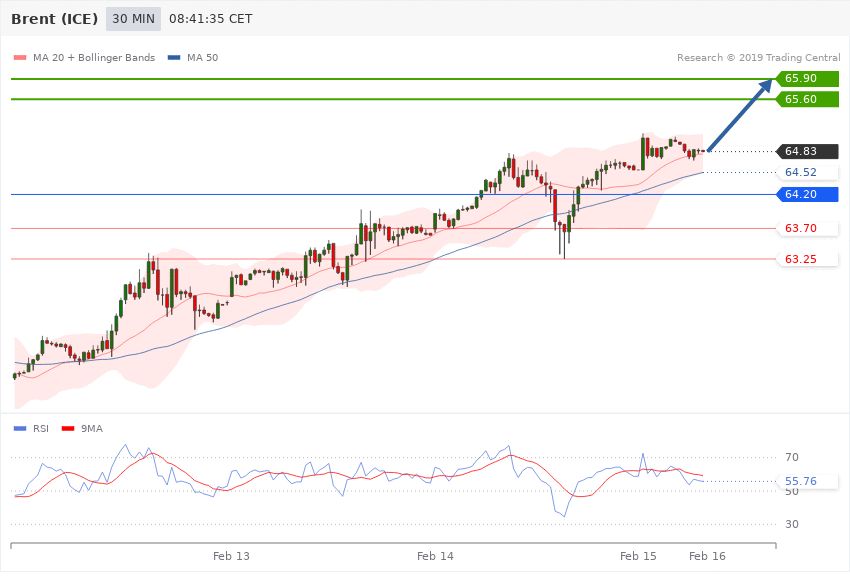Select the 63.25 support label
The width and height of the screenshot is (850, 576).
[801, 259]
